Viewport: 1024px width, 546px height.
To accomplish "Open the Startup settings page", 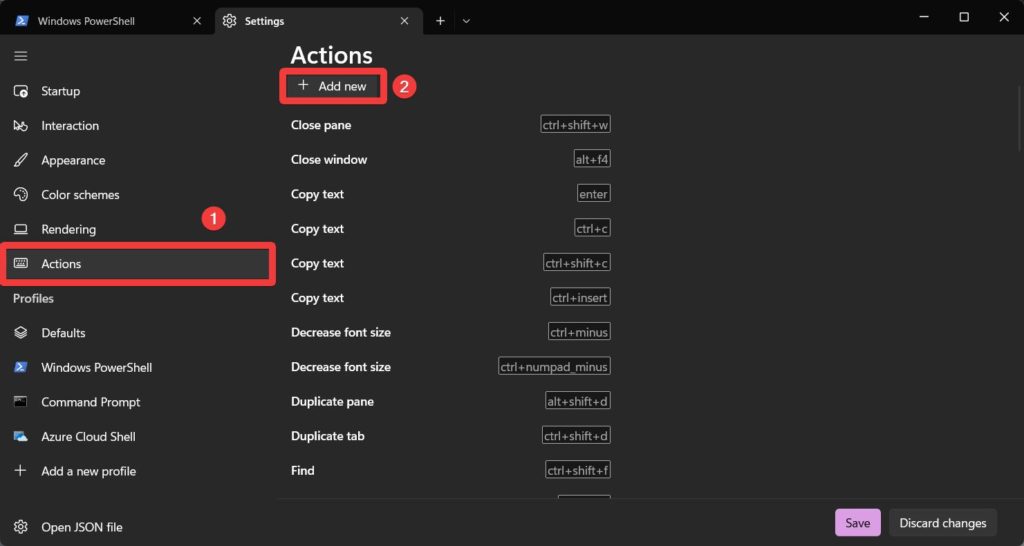I will click(60, 91).
